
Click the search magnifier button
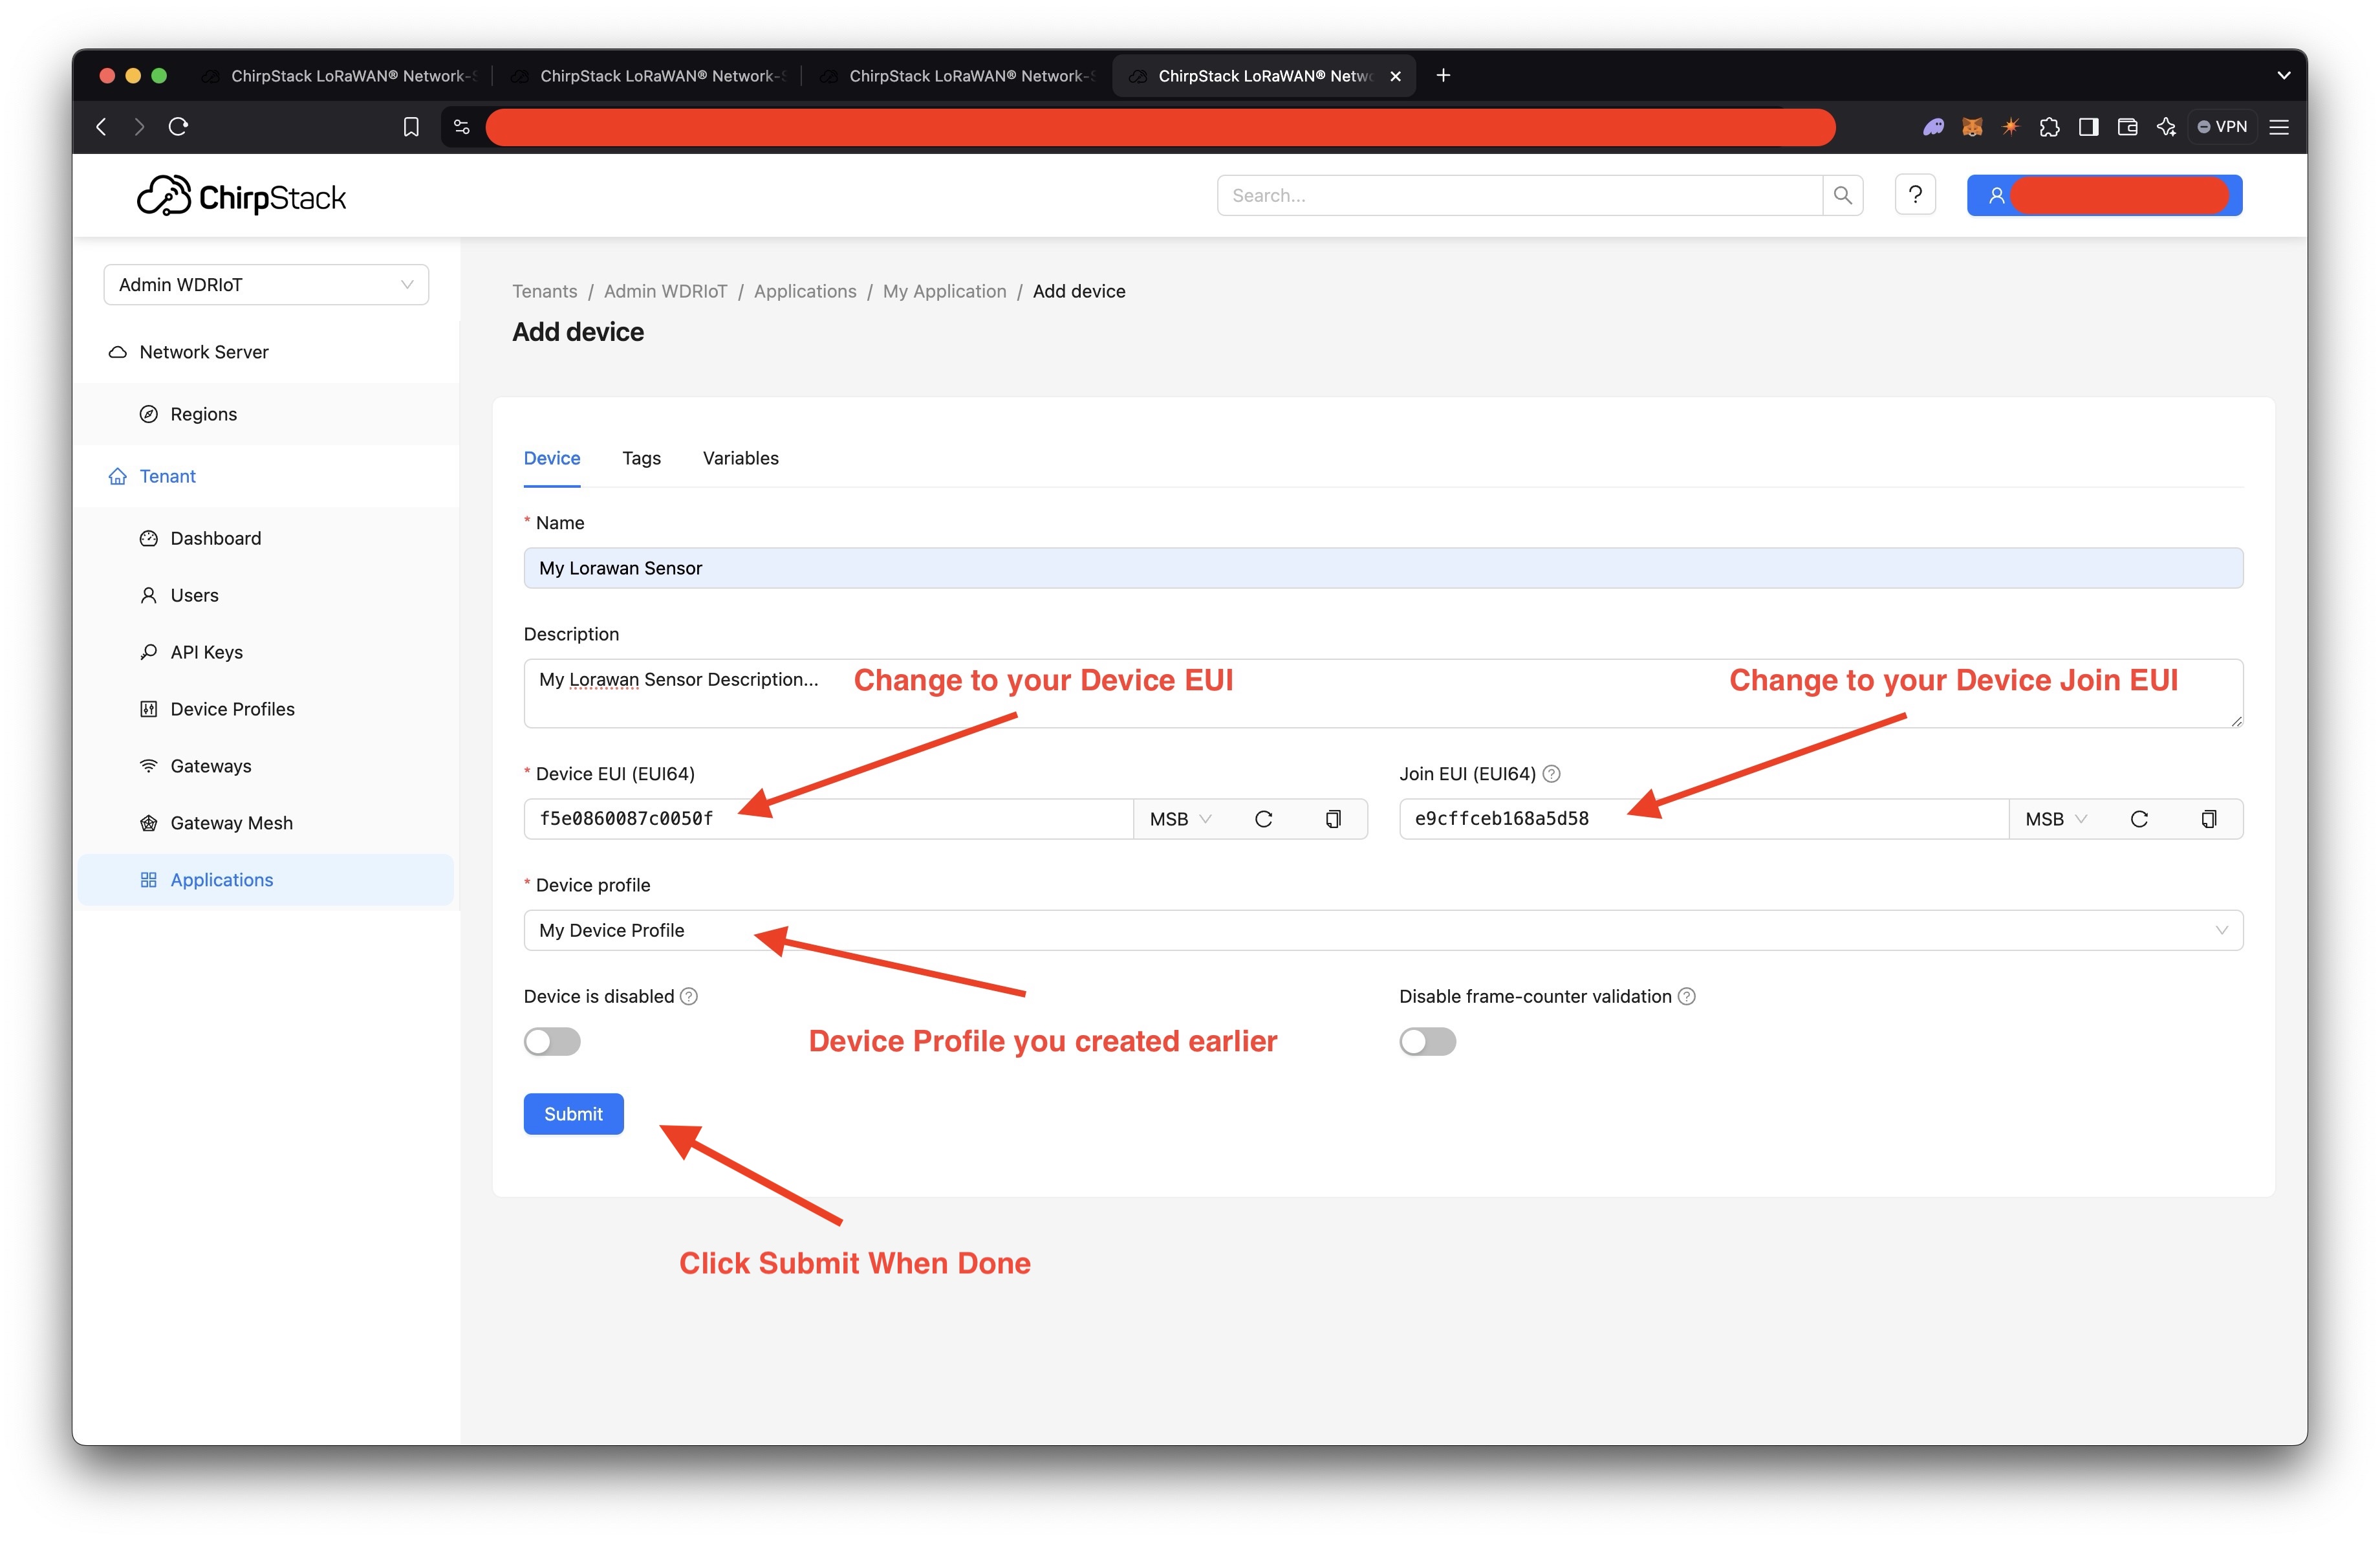pyautogui.click(x=1842, y=195)
